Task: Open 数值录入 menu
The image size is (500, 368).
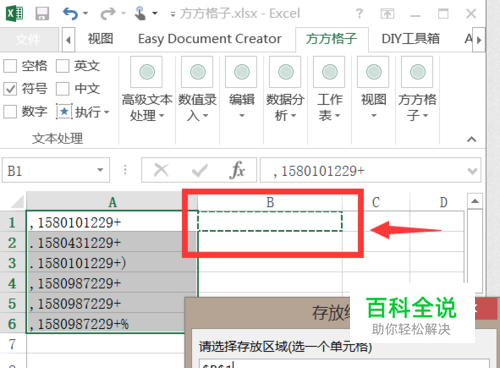Action: (x=197, y=89)
